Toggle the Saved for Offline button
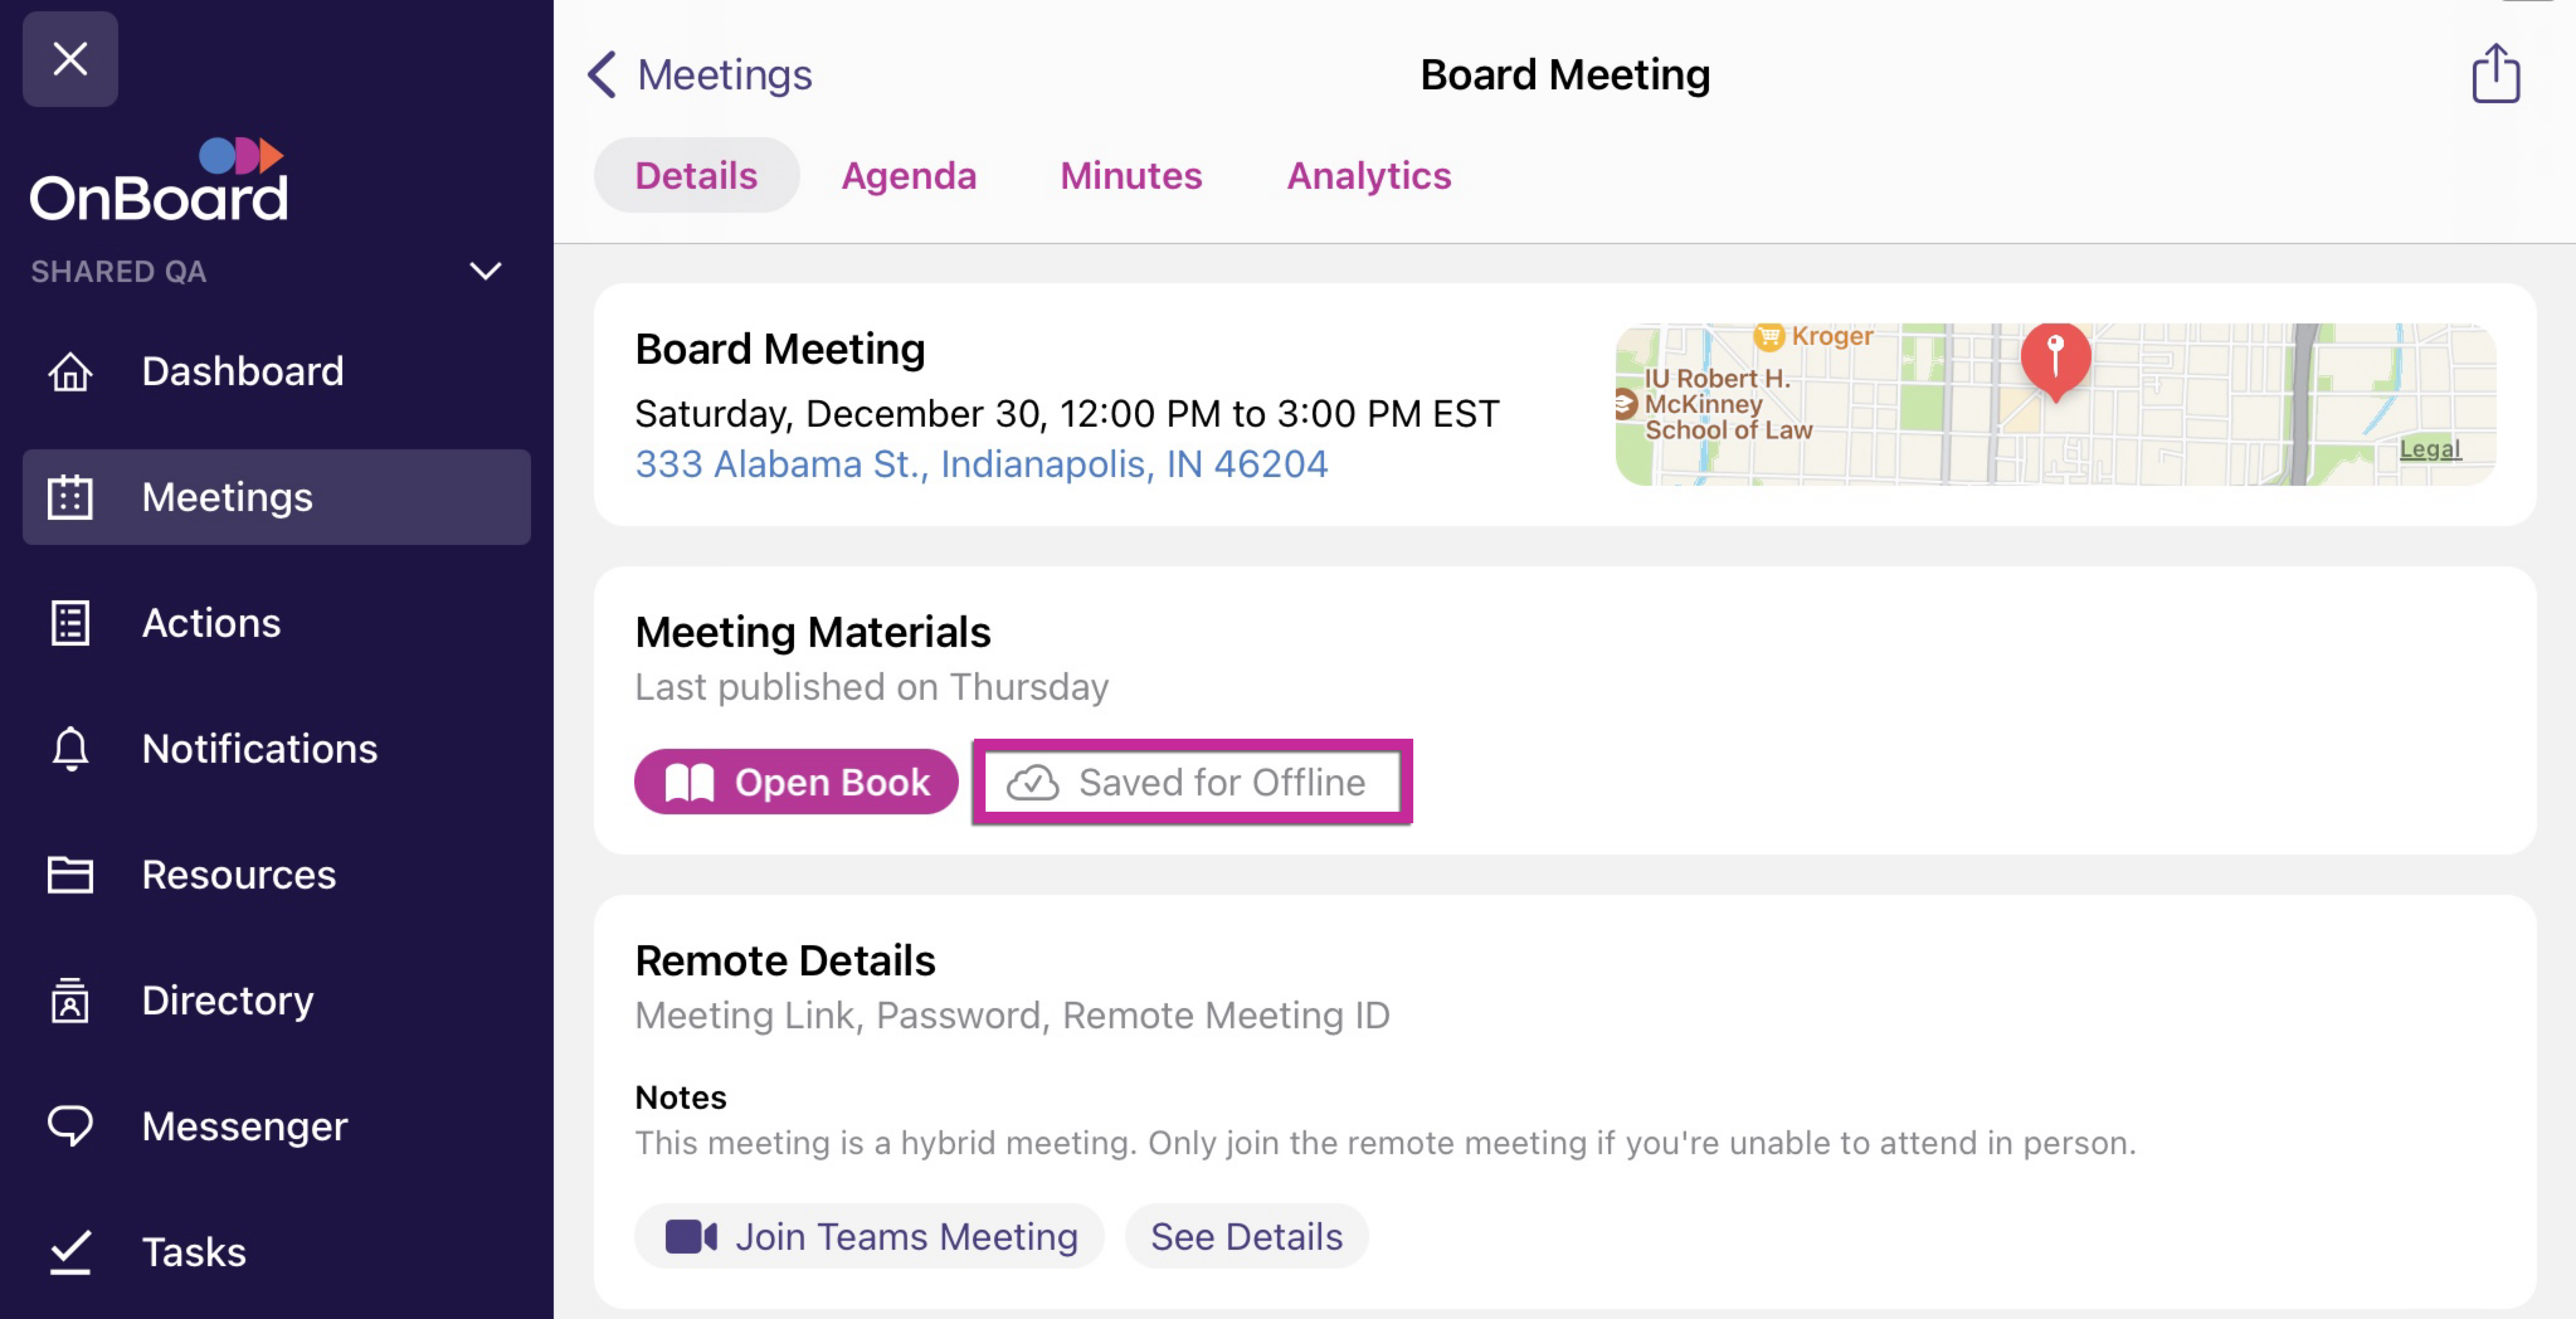This screenshot has width=2576, height=1319. [1192, 782]
